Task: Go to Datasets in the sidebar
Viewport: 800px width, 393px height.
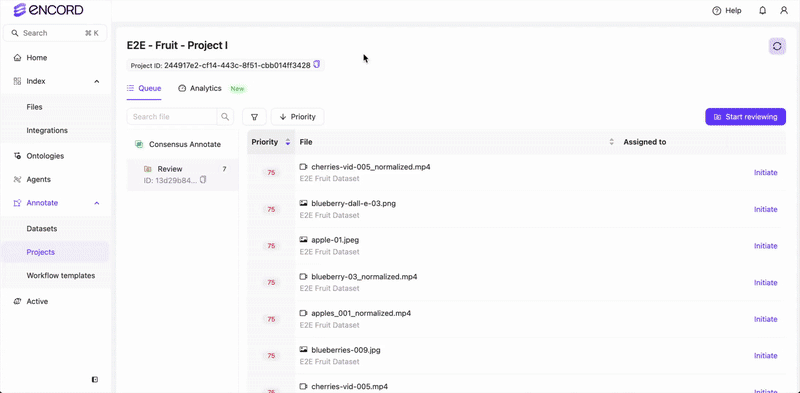Action: pyautogui.click(x=42, y=228)
